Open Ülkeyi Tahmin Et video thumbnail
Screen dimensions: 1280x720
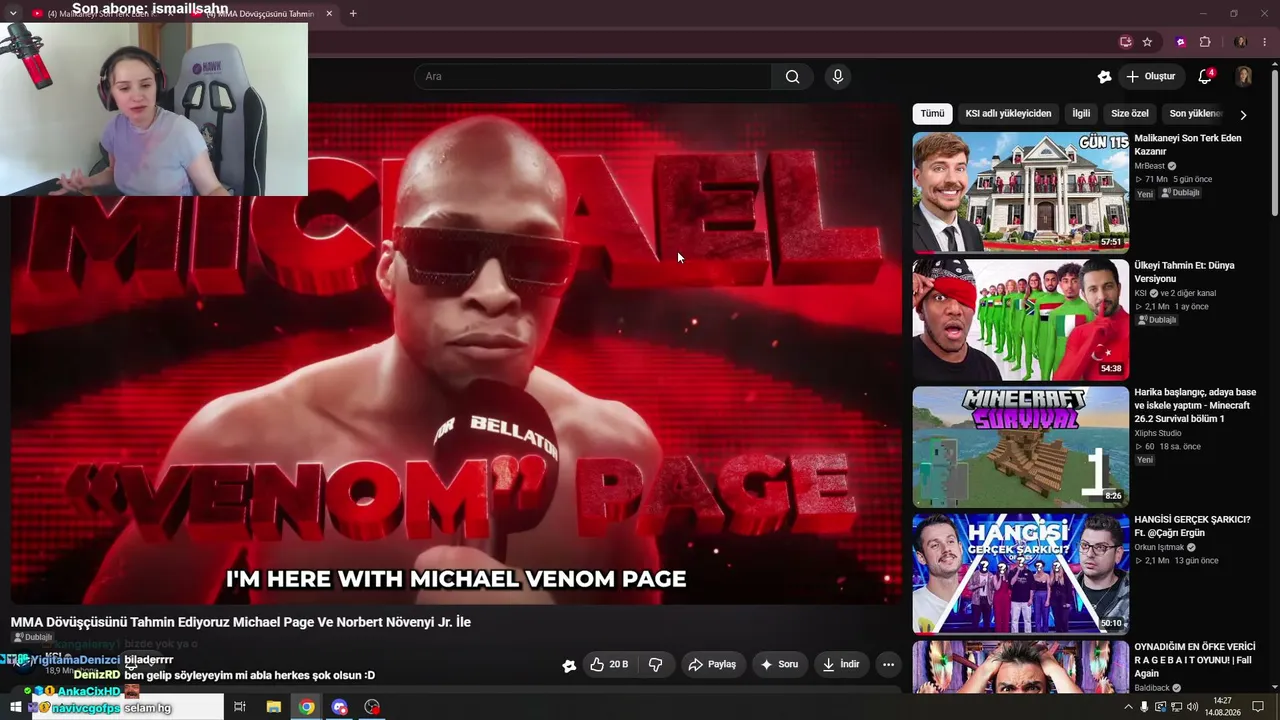[x=1020, y=320]
